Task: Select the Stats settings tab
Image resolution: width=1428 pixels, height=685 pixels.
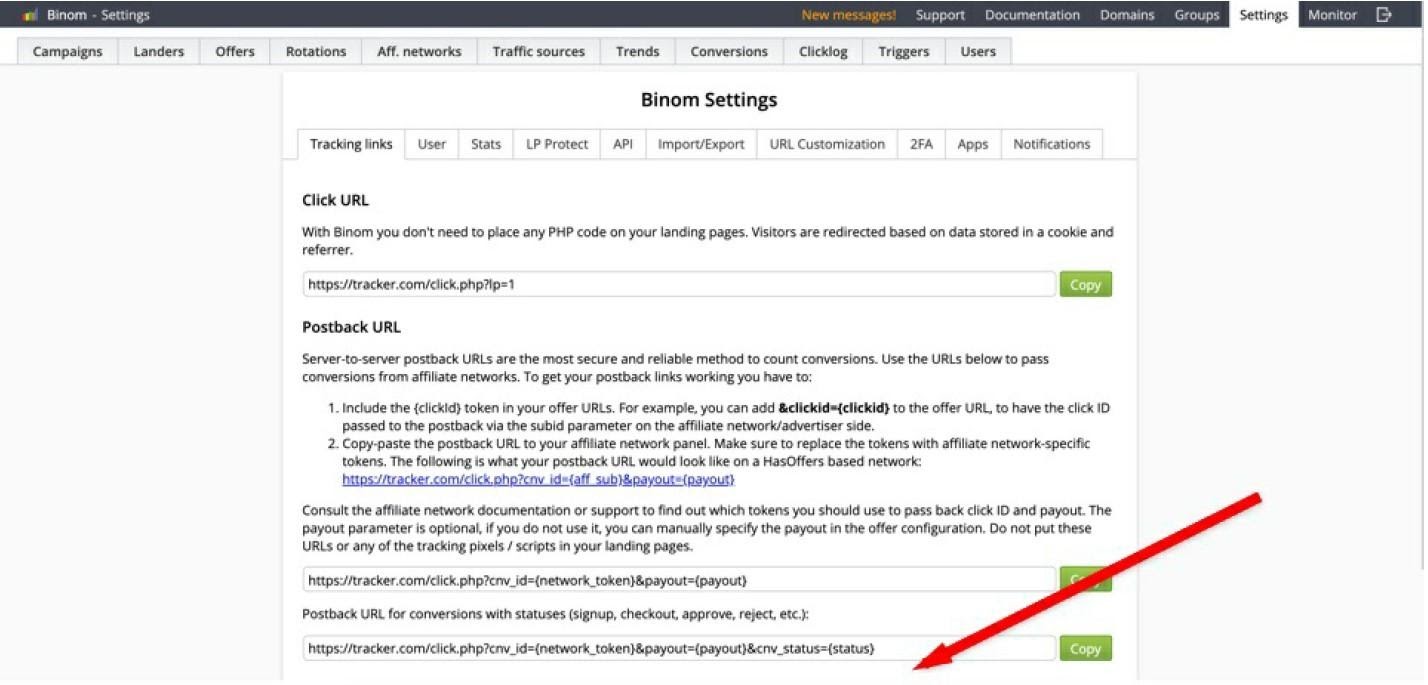Action: click(x=486, y=144)
